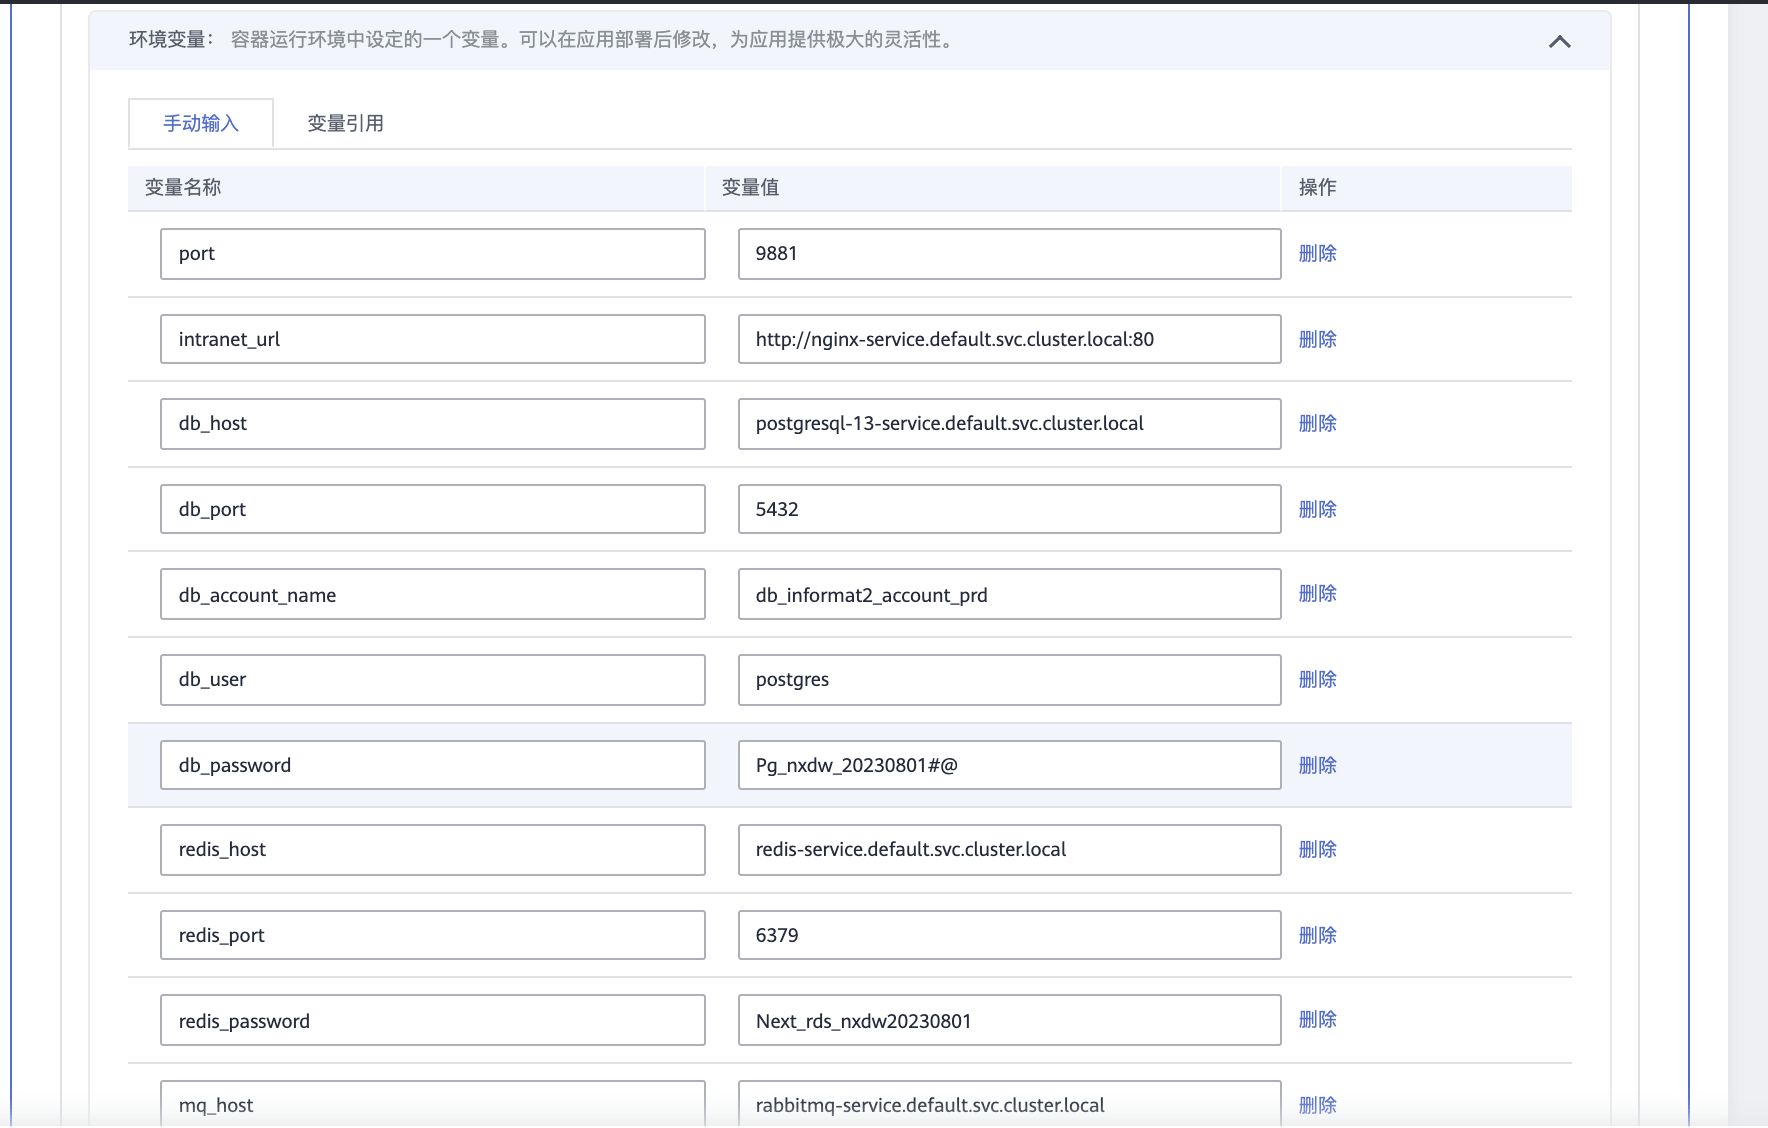This screenshot has height=1128, width=1768.
Task: Edit the mq_host value input field
Action: (x=1009, y=1104)
